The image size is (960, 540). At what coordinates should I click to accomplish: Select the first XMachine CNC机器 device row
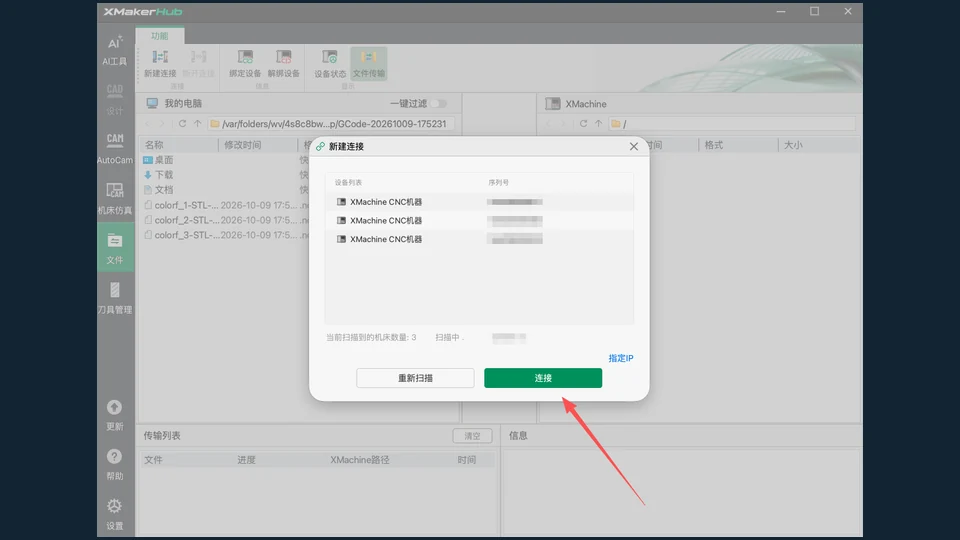[x=479, y=202]
